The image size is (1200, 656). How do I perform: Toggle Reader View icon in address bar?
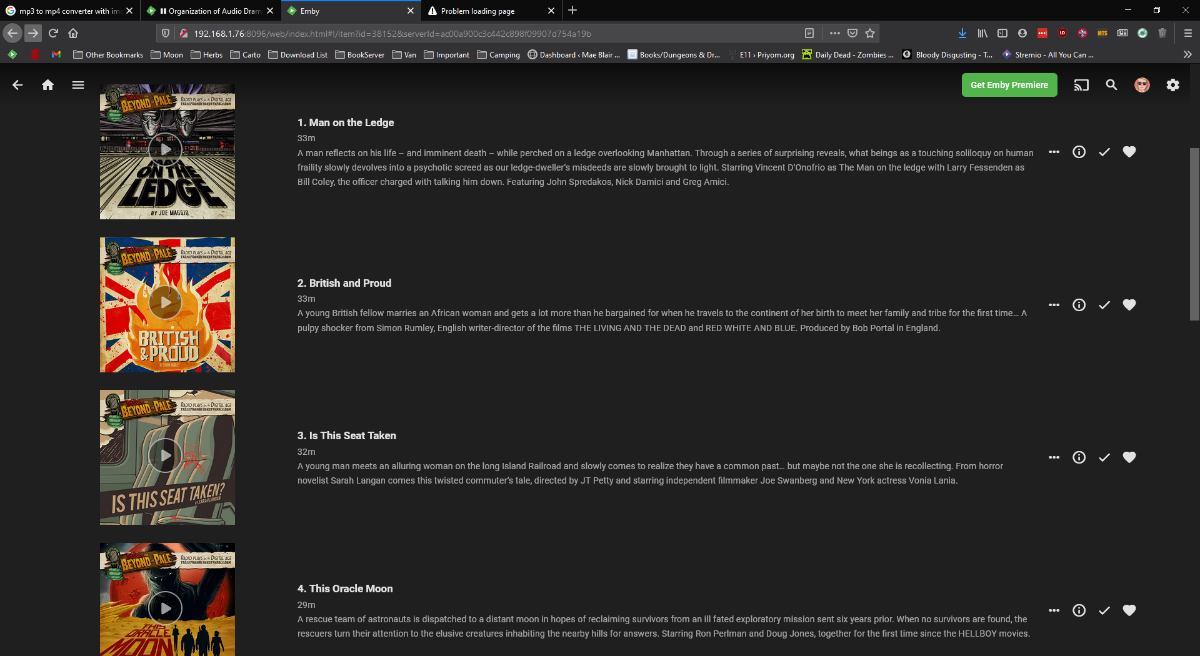pyautogui.click(x=809, y=32)
